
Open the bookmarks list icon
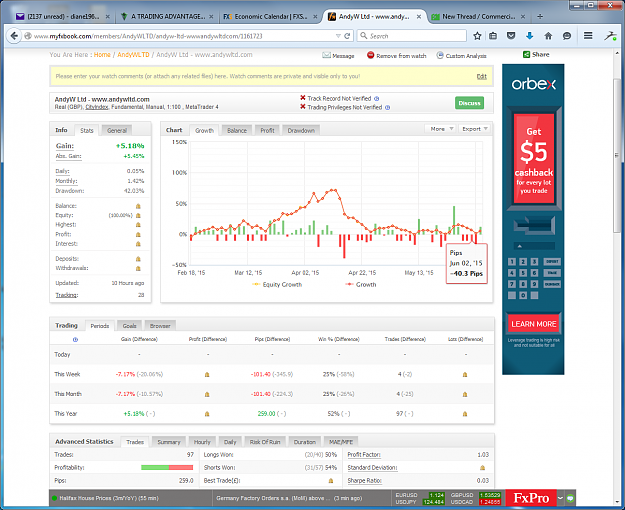[493, 36]
